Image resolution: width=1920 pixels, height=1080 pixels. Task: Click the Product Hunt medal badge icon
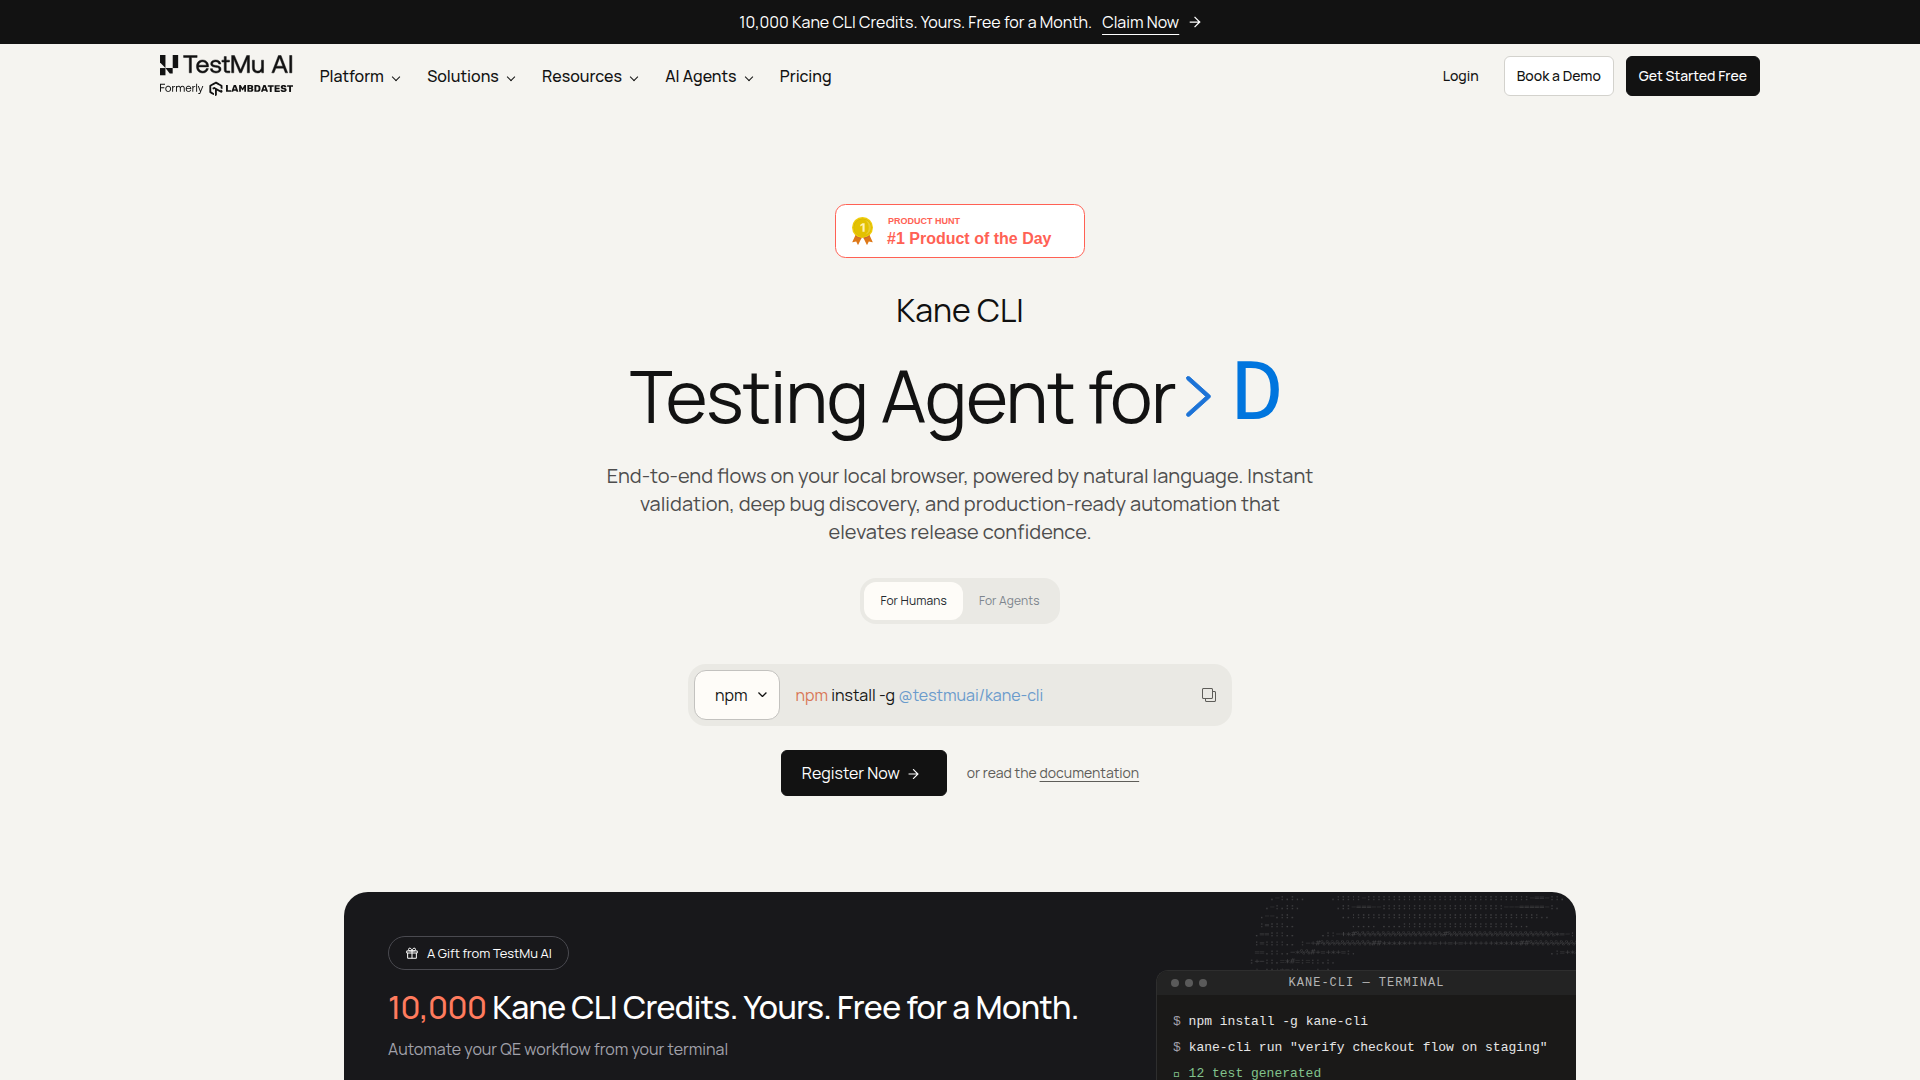tap(862, 231)
